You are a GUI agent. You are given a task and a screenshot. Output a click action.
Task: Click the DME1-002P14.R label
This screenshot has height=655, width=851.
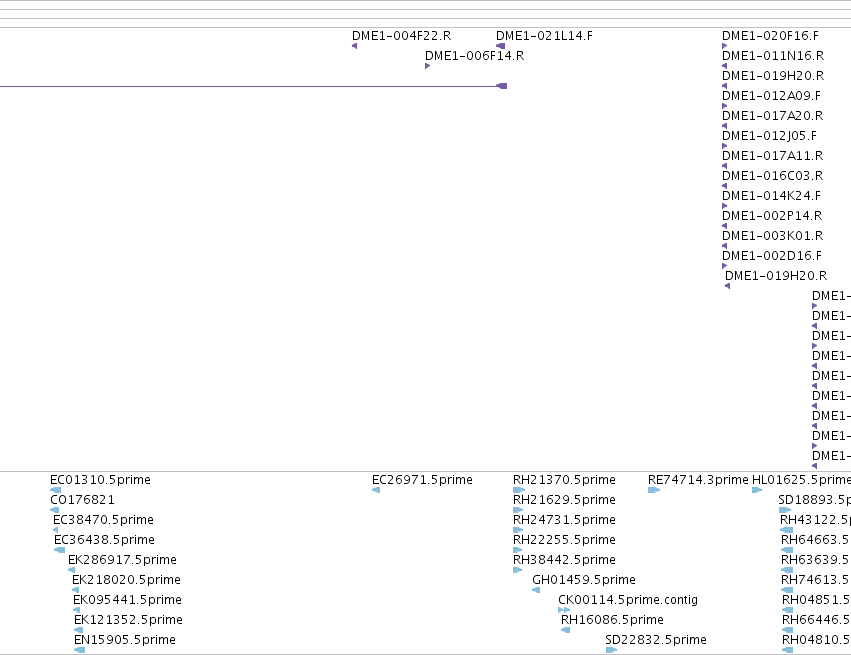point(772,216)
